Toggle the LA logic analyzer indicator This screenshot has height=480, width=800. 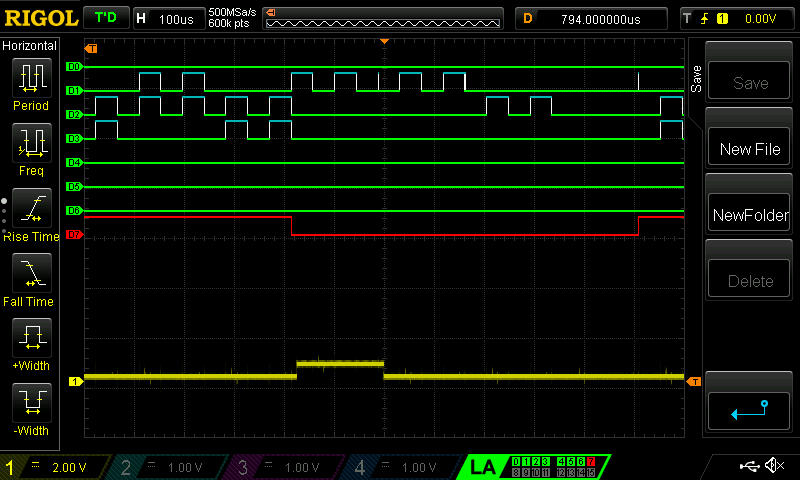click(x=482, y=467)
